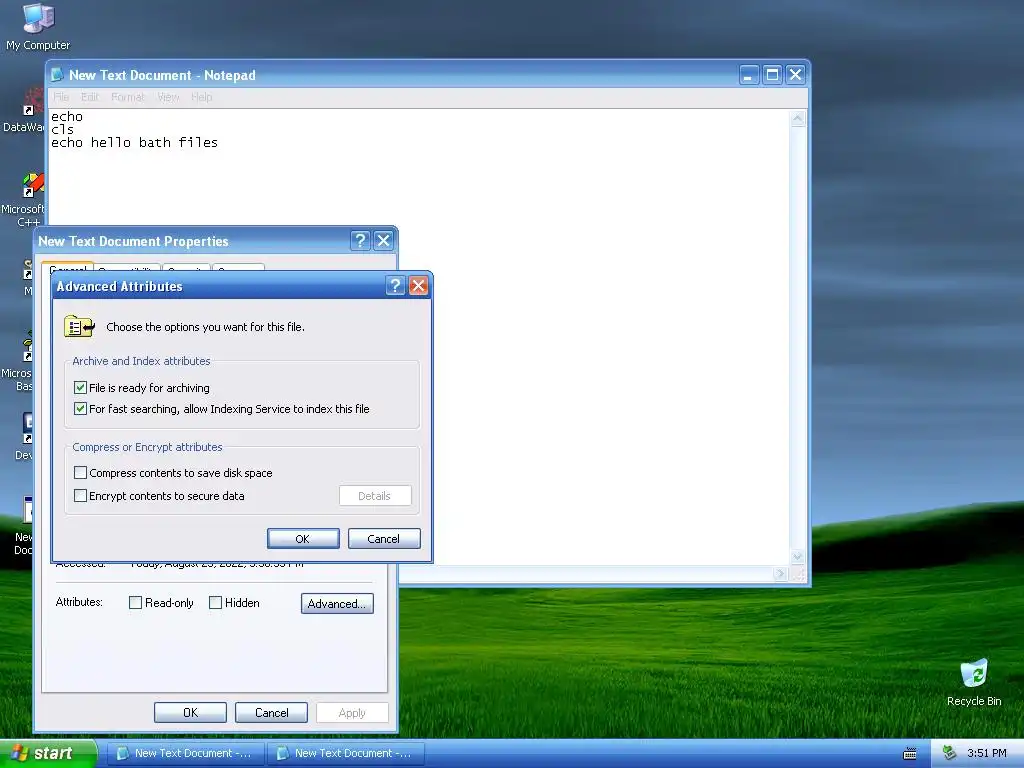This screenshot has width=1024, height=768.
Task: Enable Encrypt contents to secure data
Action: (80, 496)
